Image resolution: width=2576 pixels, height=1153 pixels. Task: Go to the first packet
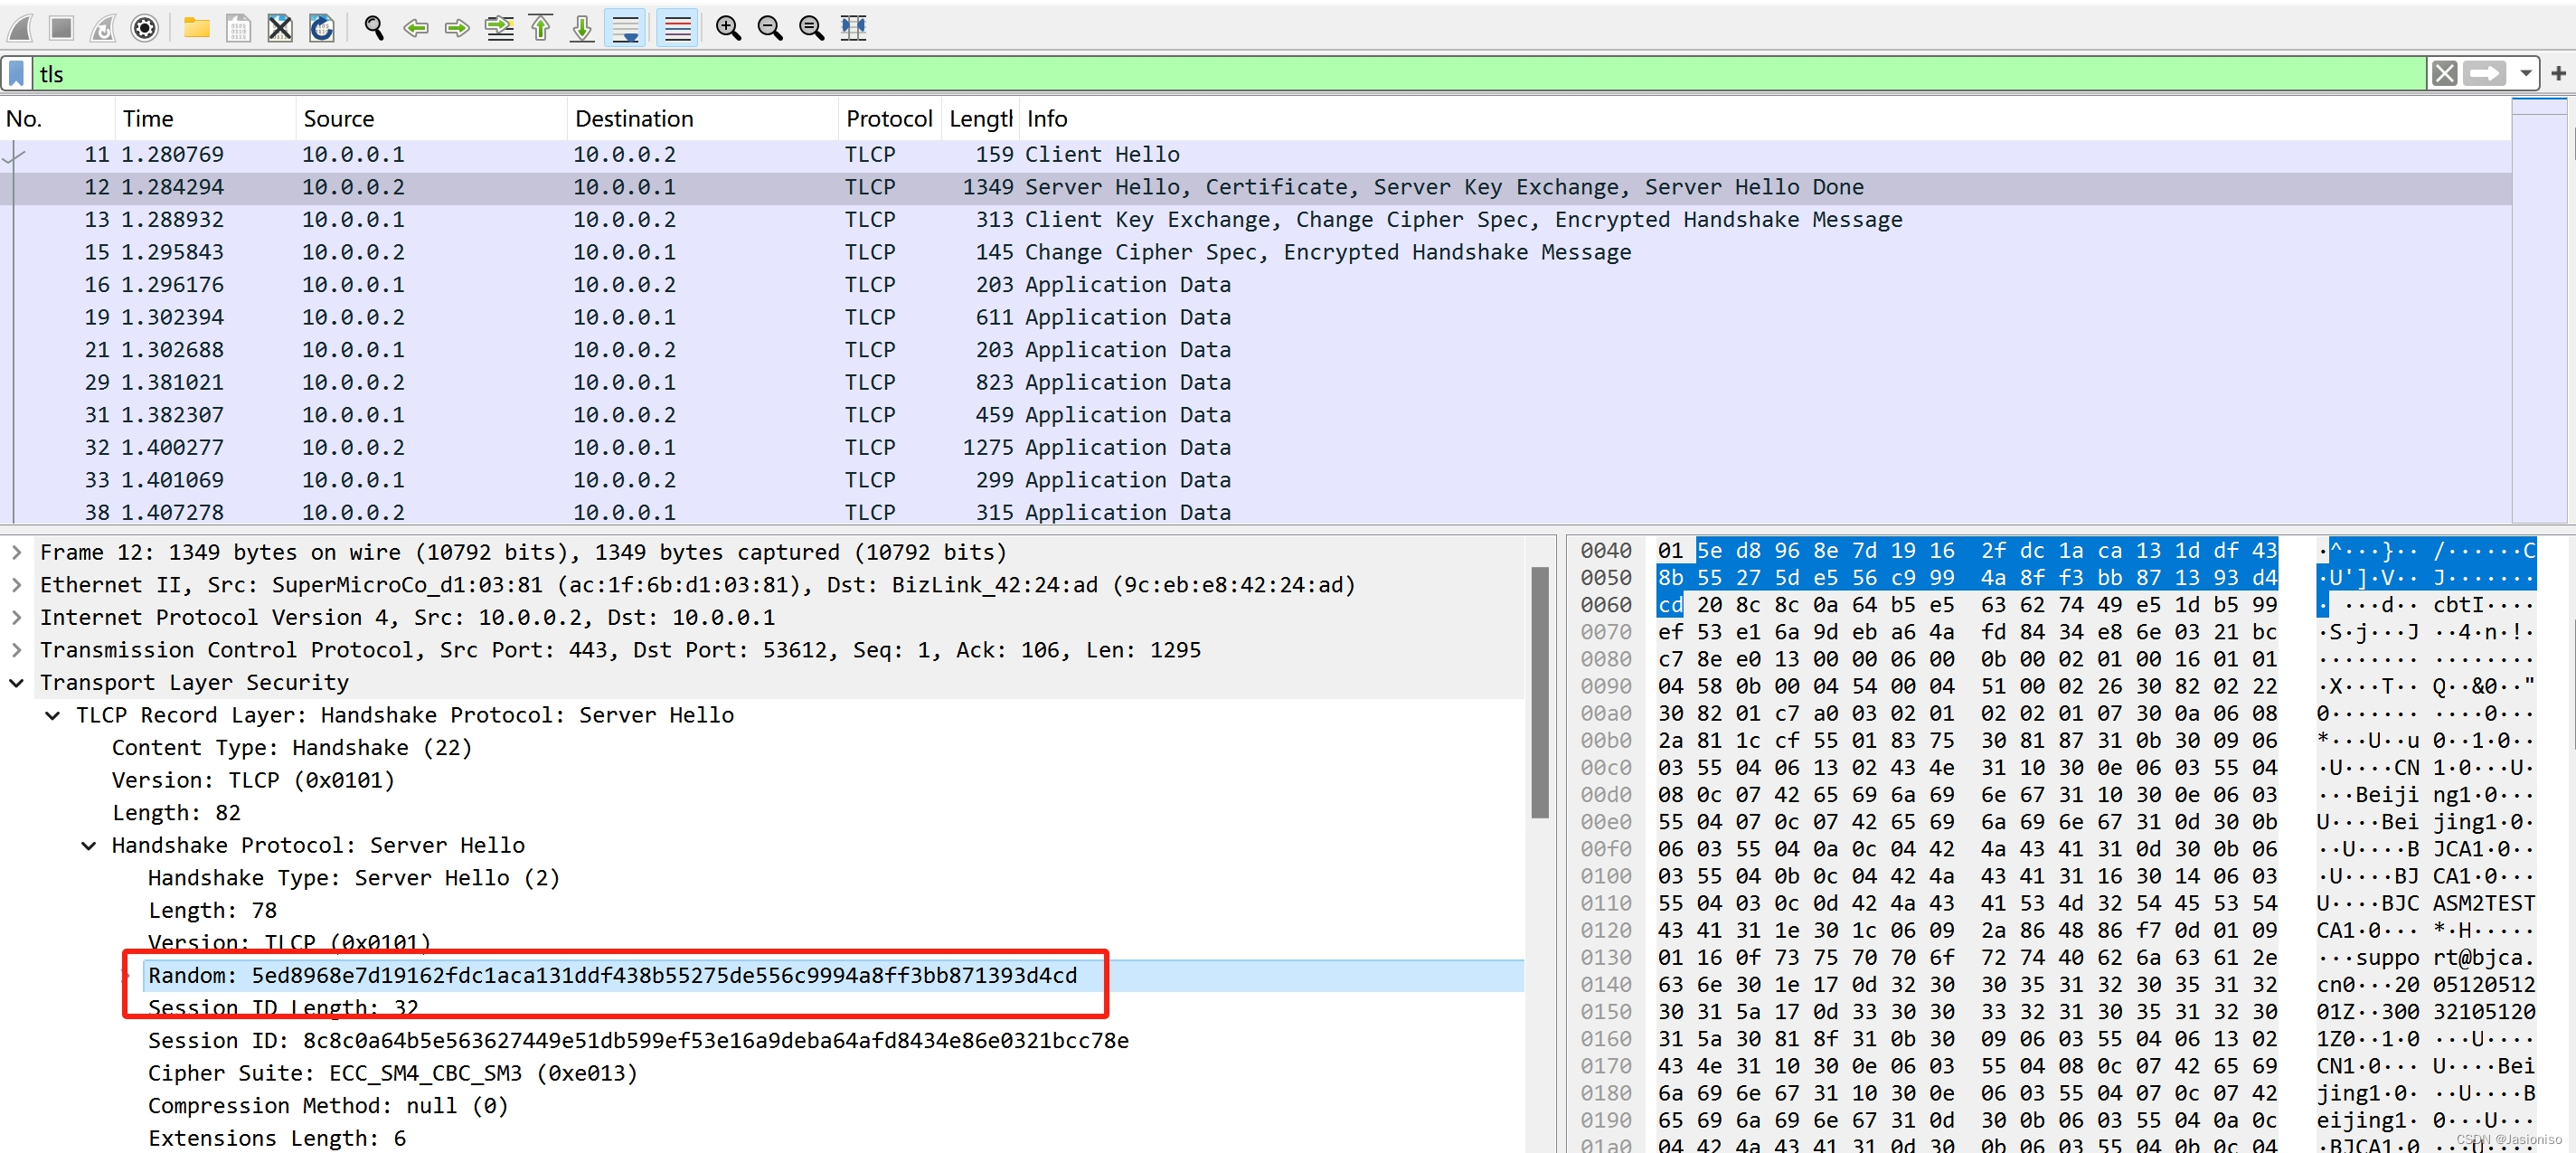coord(541,28)
